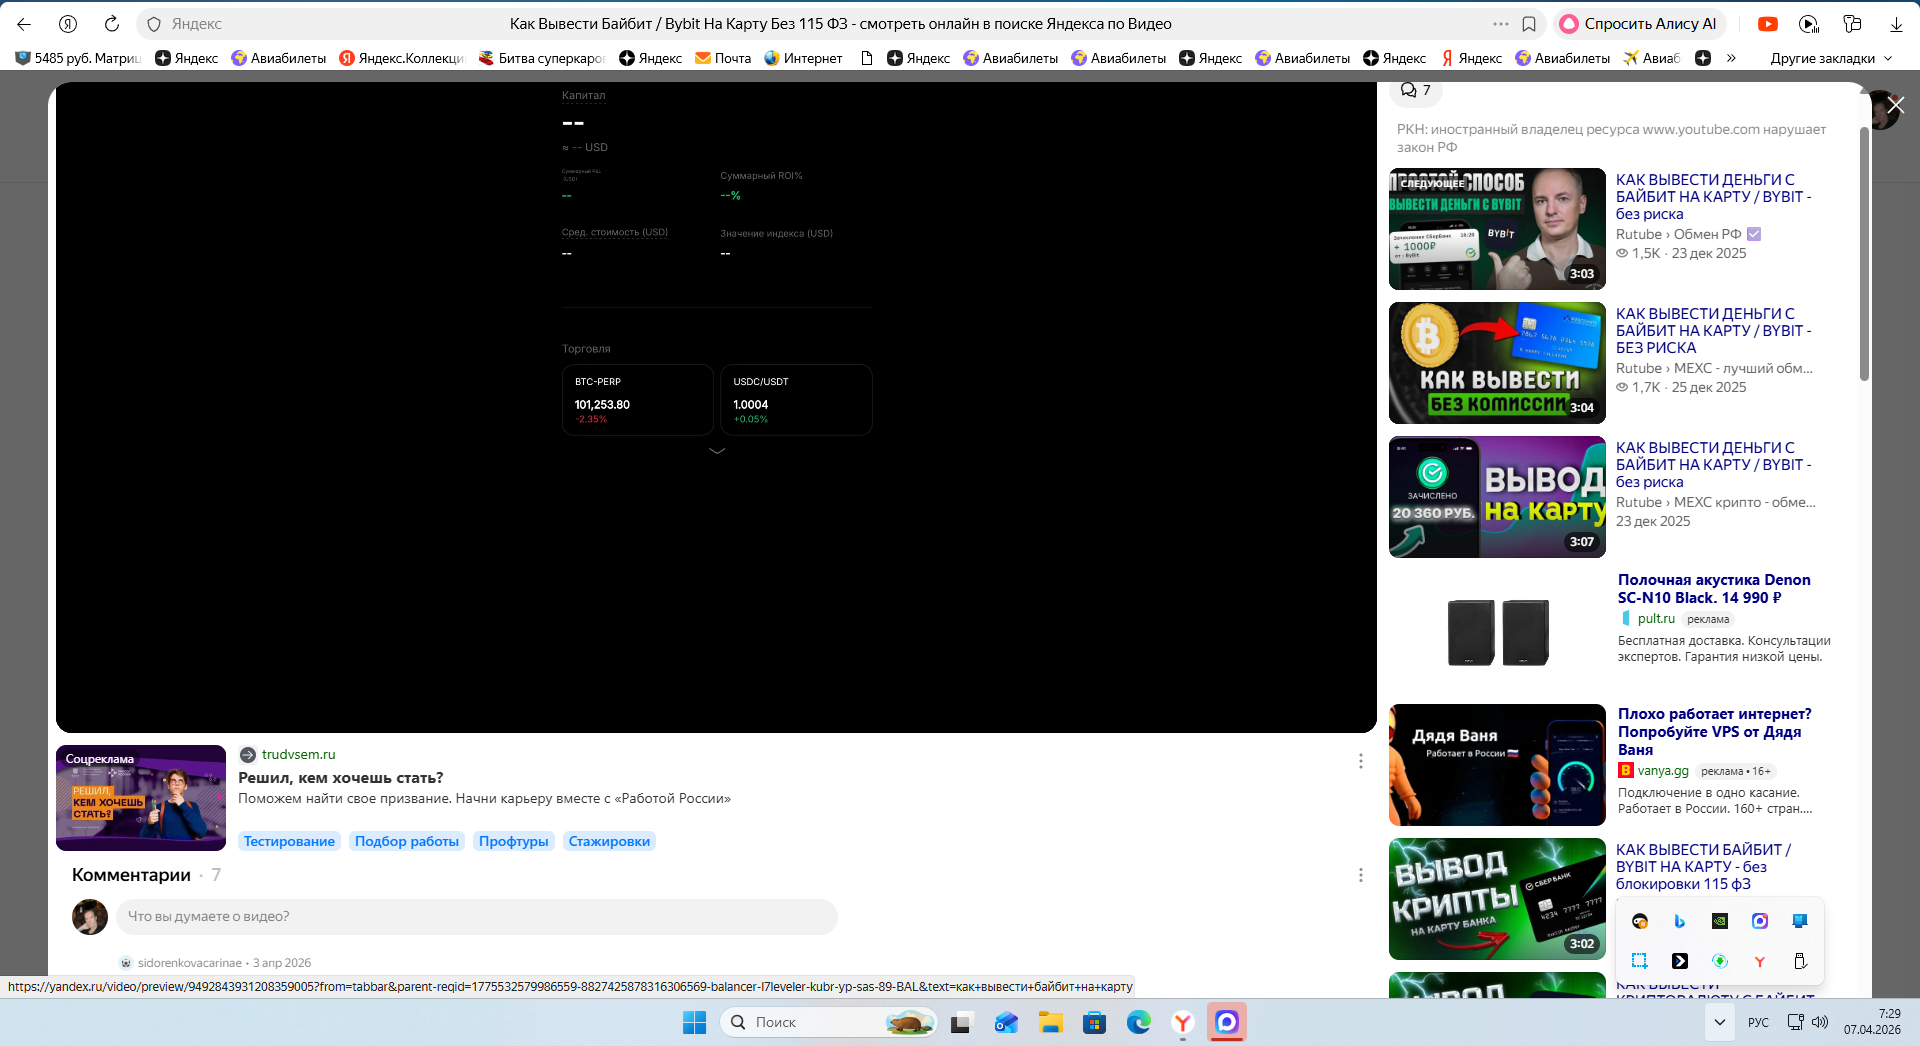Viewport: 1920px width, 1046px height.
Task: Expand the hidden bookmarks double-chevron
Action: point(1731,58)
